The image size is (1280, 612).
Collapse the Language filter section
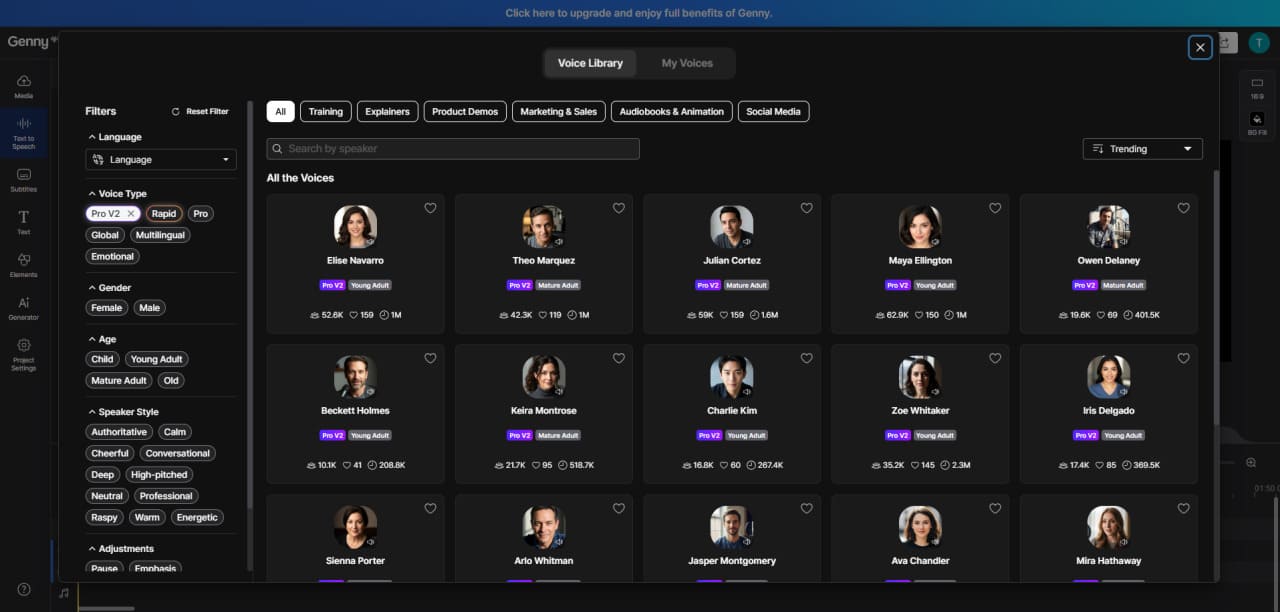(x=92, y=137)
